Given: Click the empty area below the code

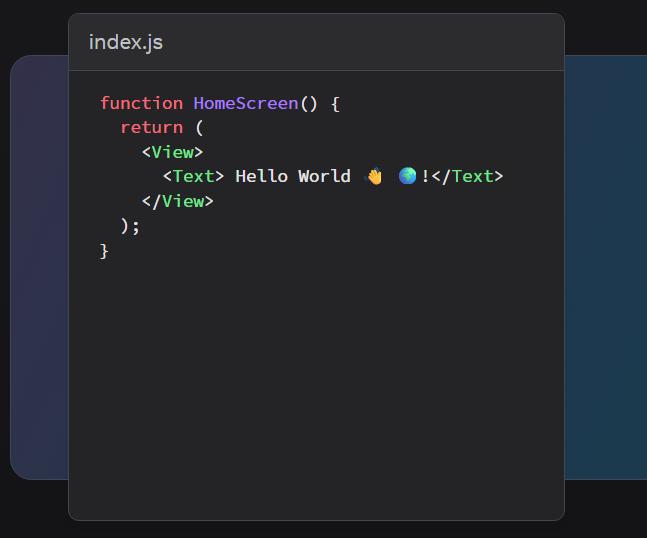Looking at the screenshot, I should (x=316, y=390).
